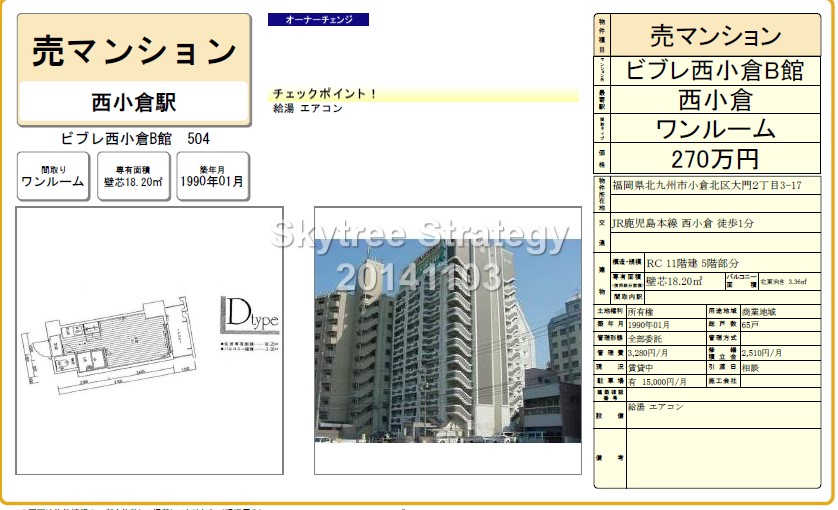Click the 間取り ワンルーム info box
Viewport: 838px width, 510px height.
coord(53,176)
